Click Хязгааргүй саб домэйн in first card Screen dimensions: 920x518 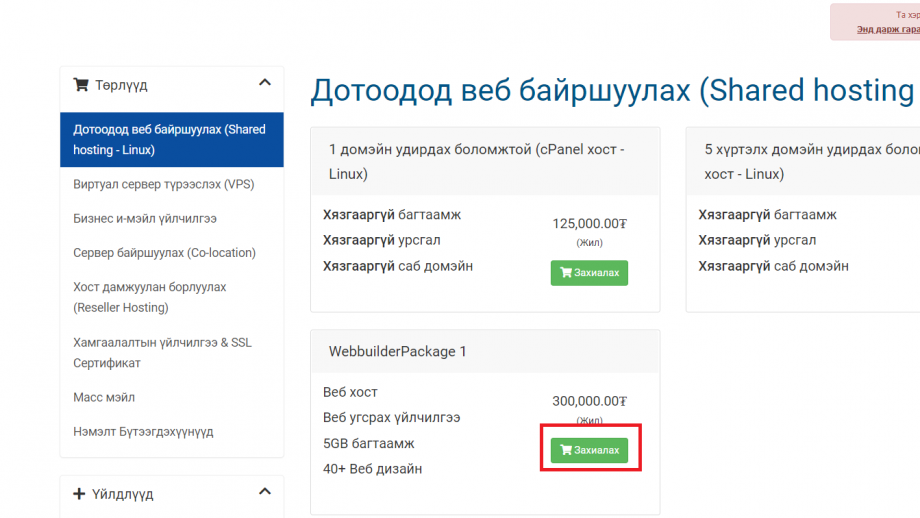pyautogui.click(x=398, y=266)
